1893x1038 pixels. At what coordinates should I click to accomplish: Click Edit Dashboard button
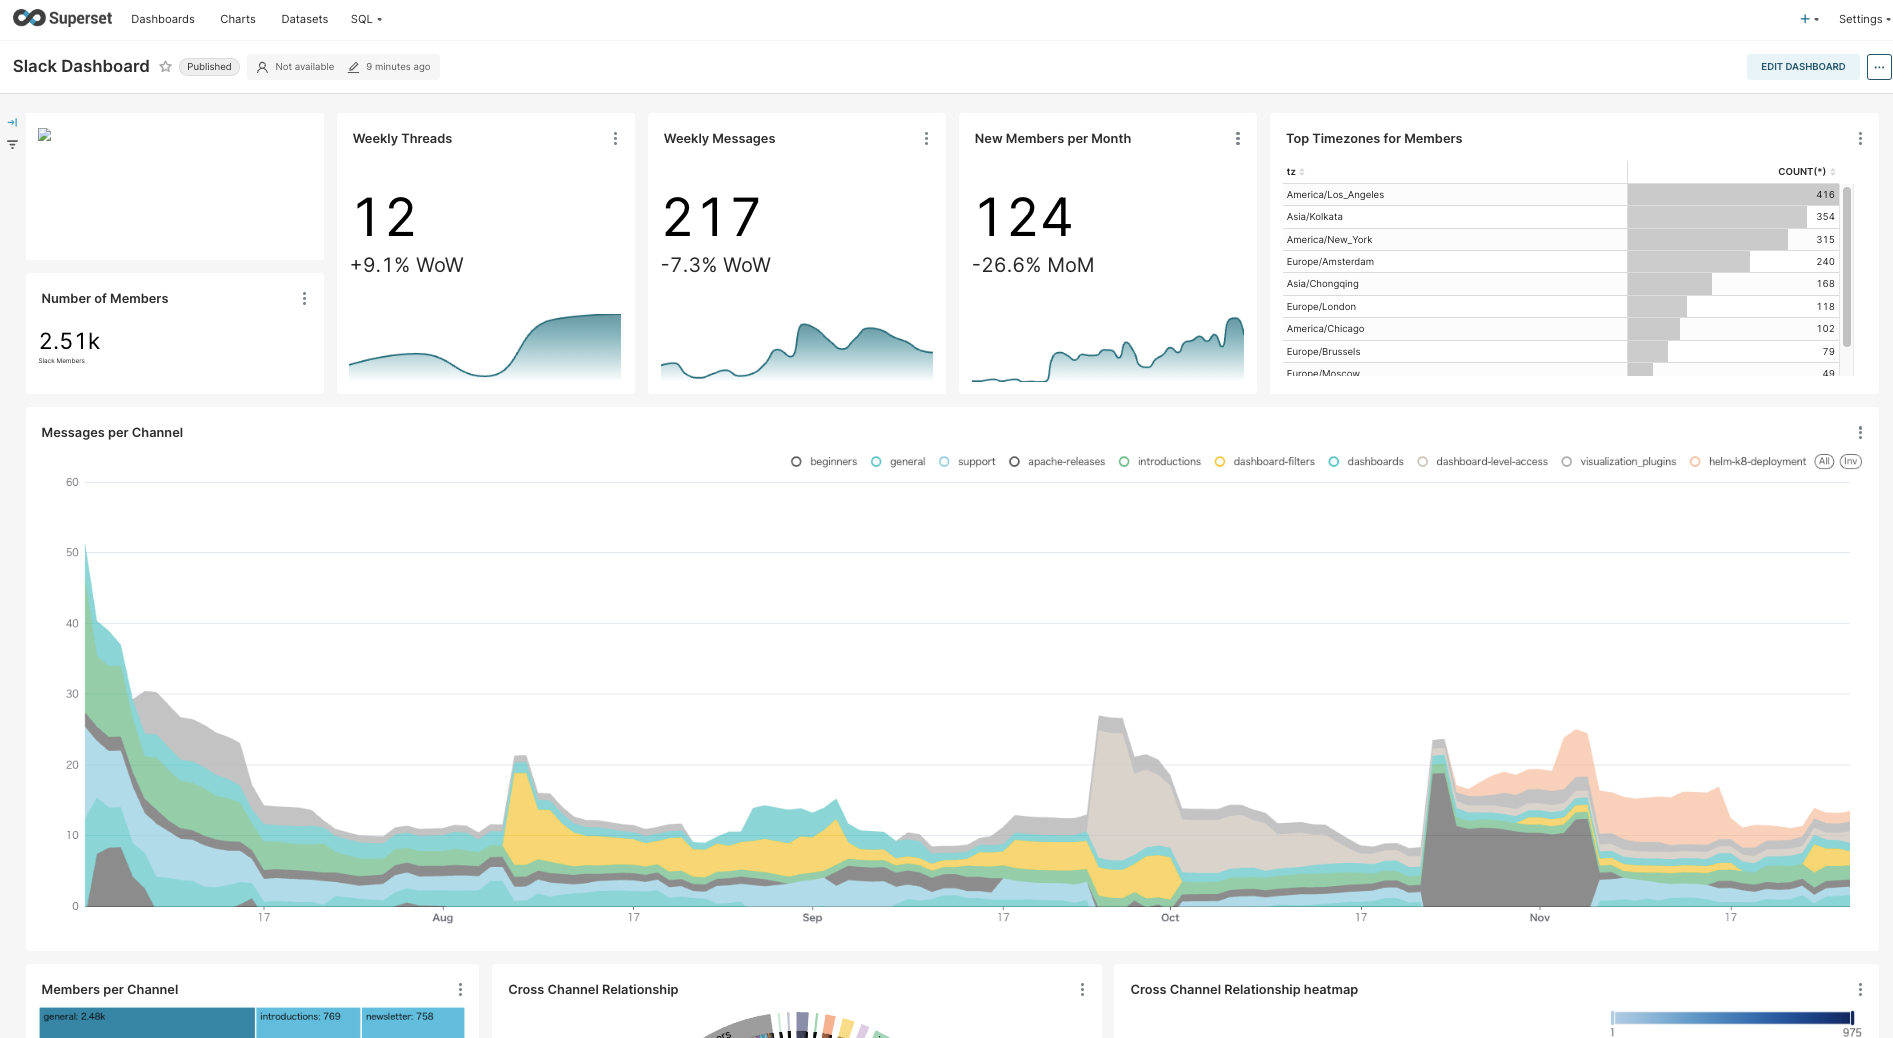(1803, 67)
